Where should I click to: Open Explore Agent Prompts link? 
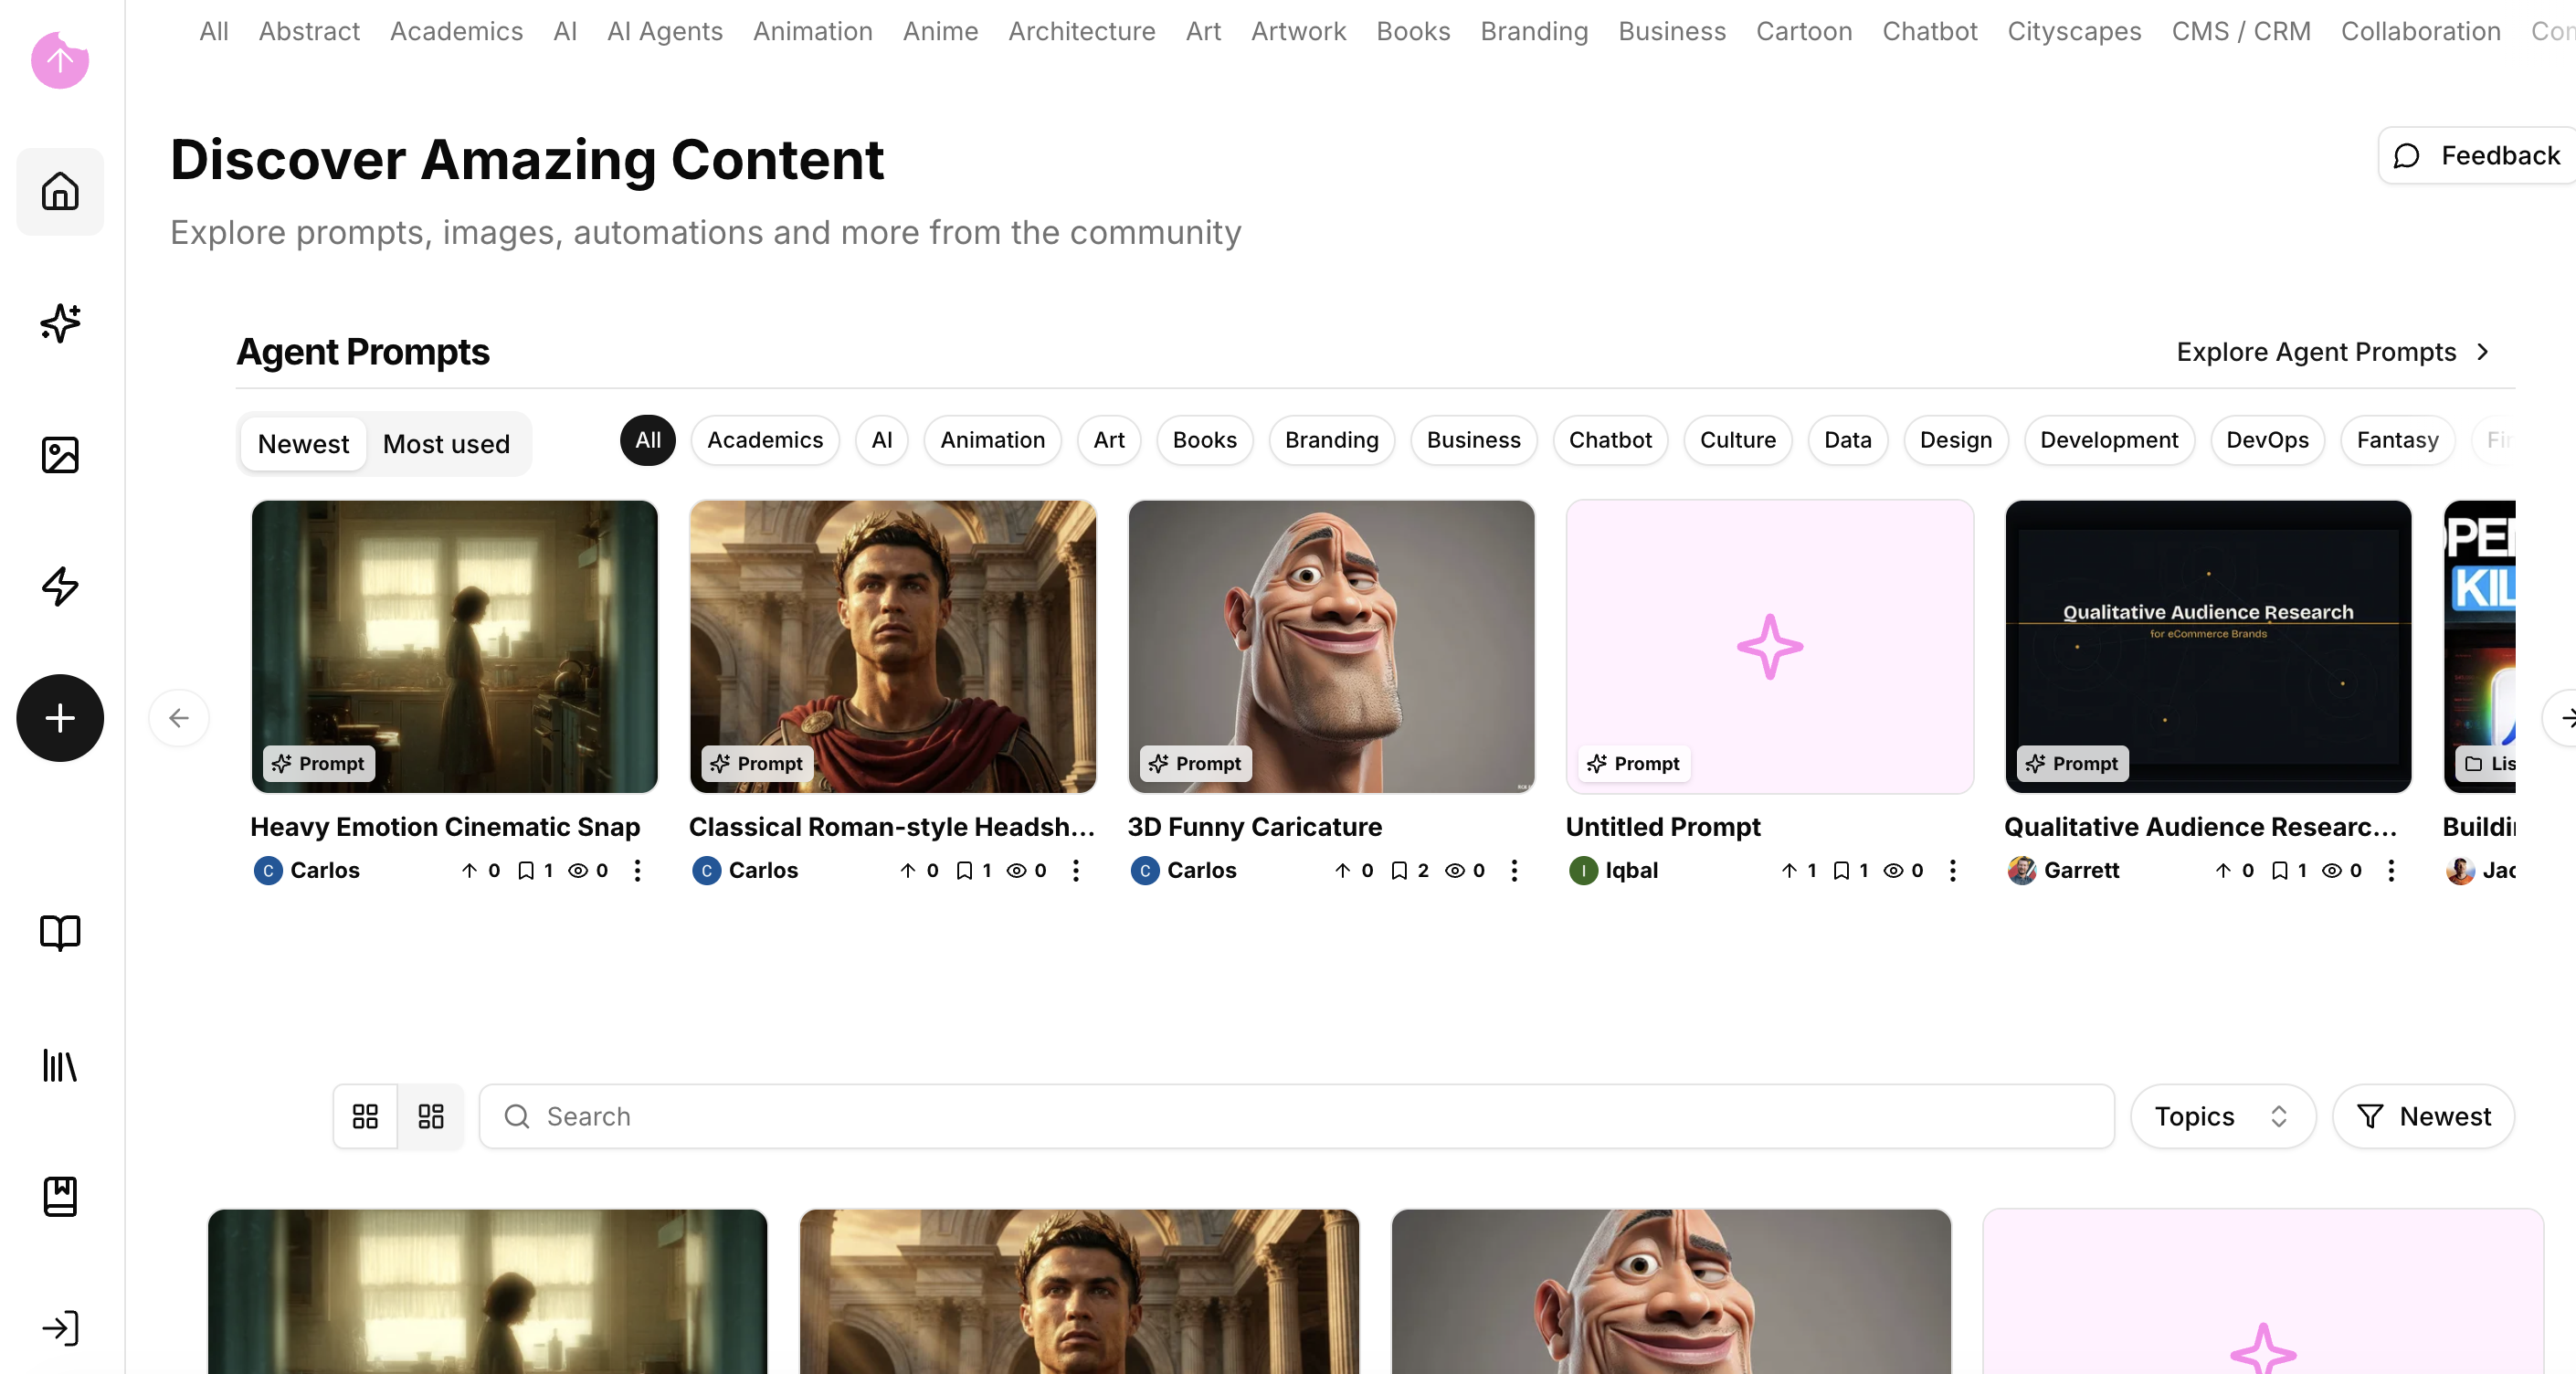(2332, 352)
